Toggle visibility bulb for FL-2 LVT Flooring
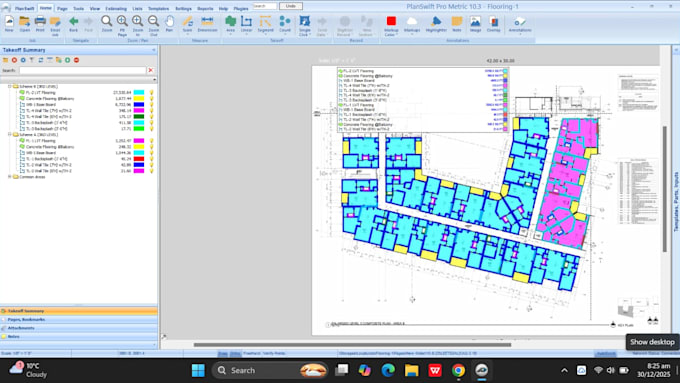Screen dimensions: 680x383 tap(152, 92)
